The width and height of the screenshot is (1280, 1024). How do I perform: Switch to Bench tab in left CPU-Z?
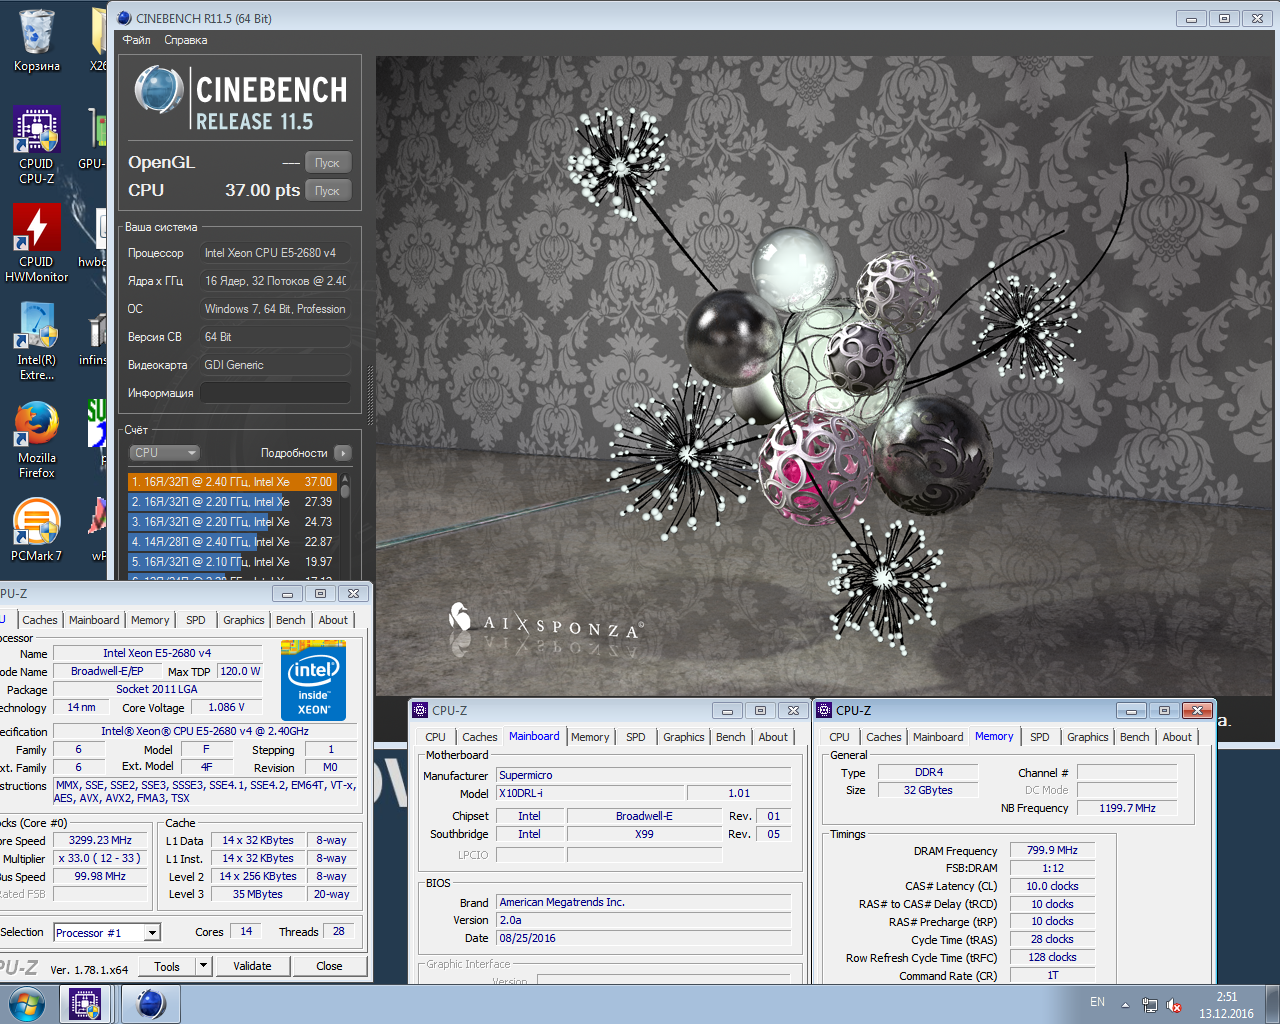click(291, 620)
